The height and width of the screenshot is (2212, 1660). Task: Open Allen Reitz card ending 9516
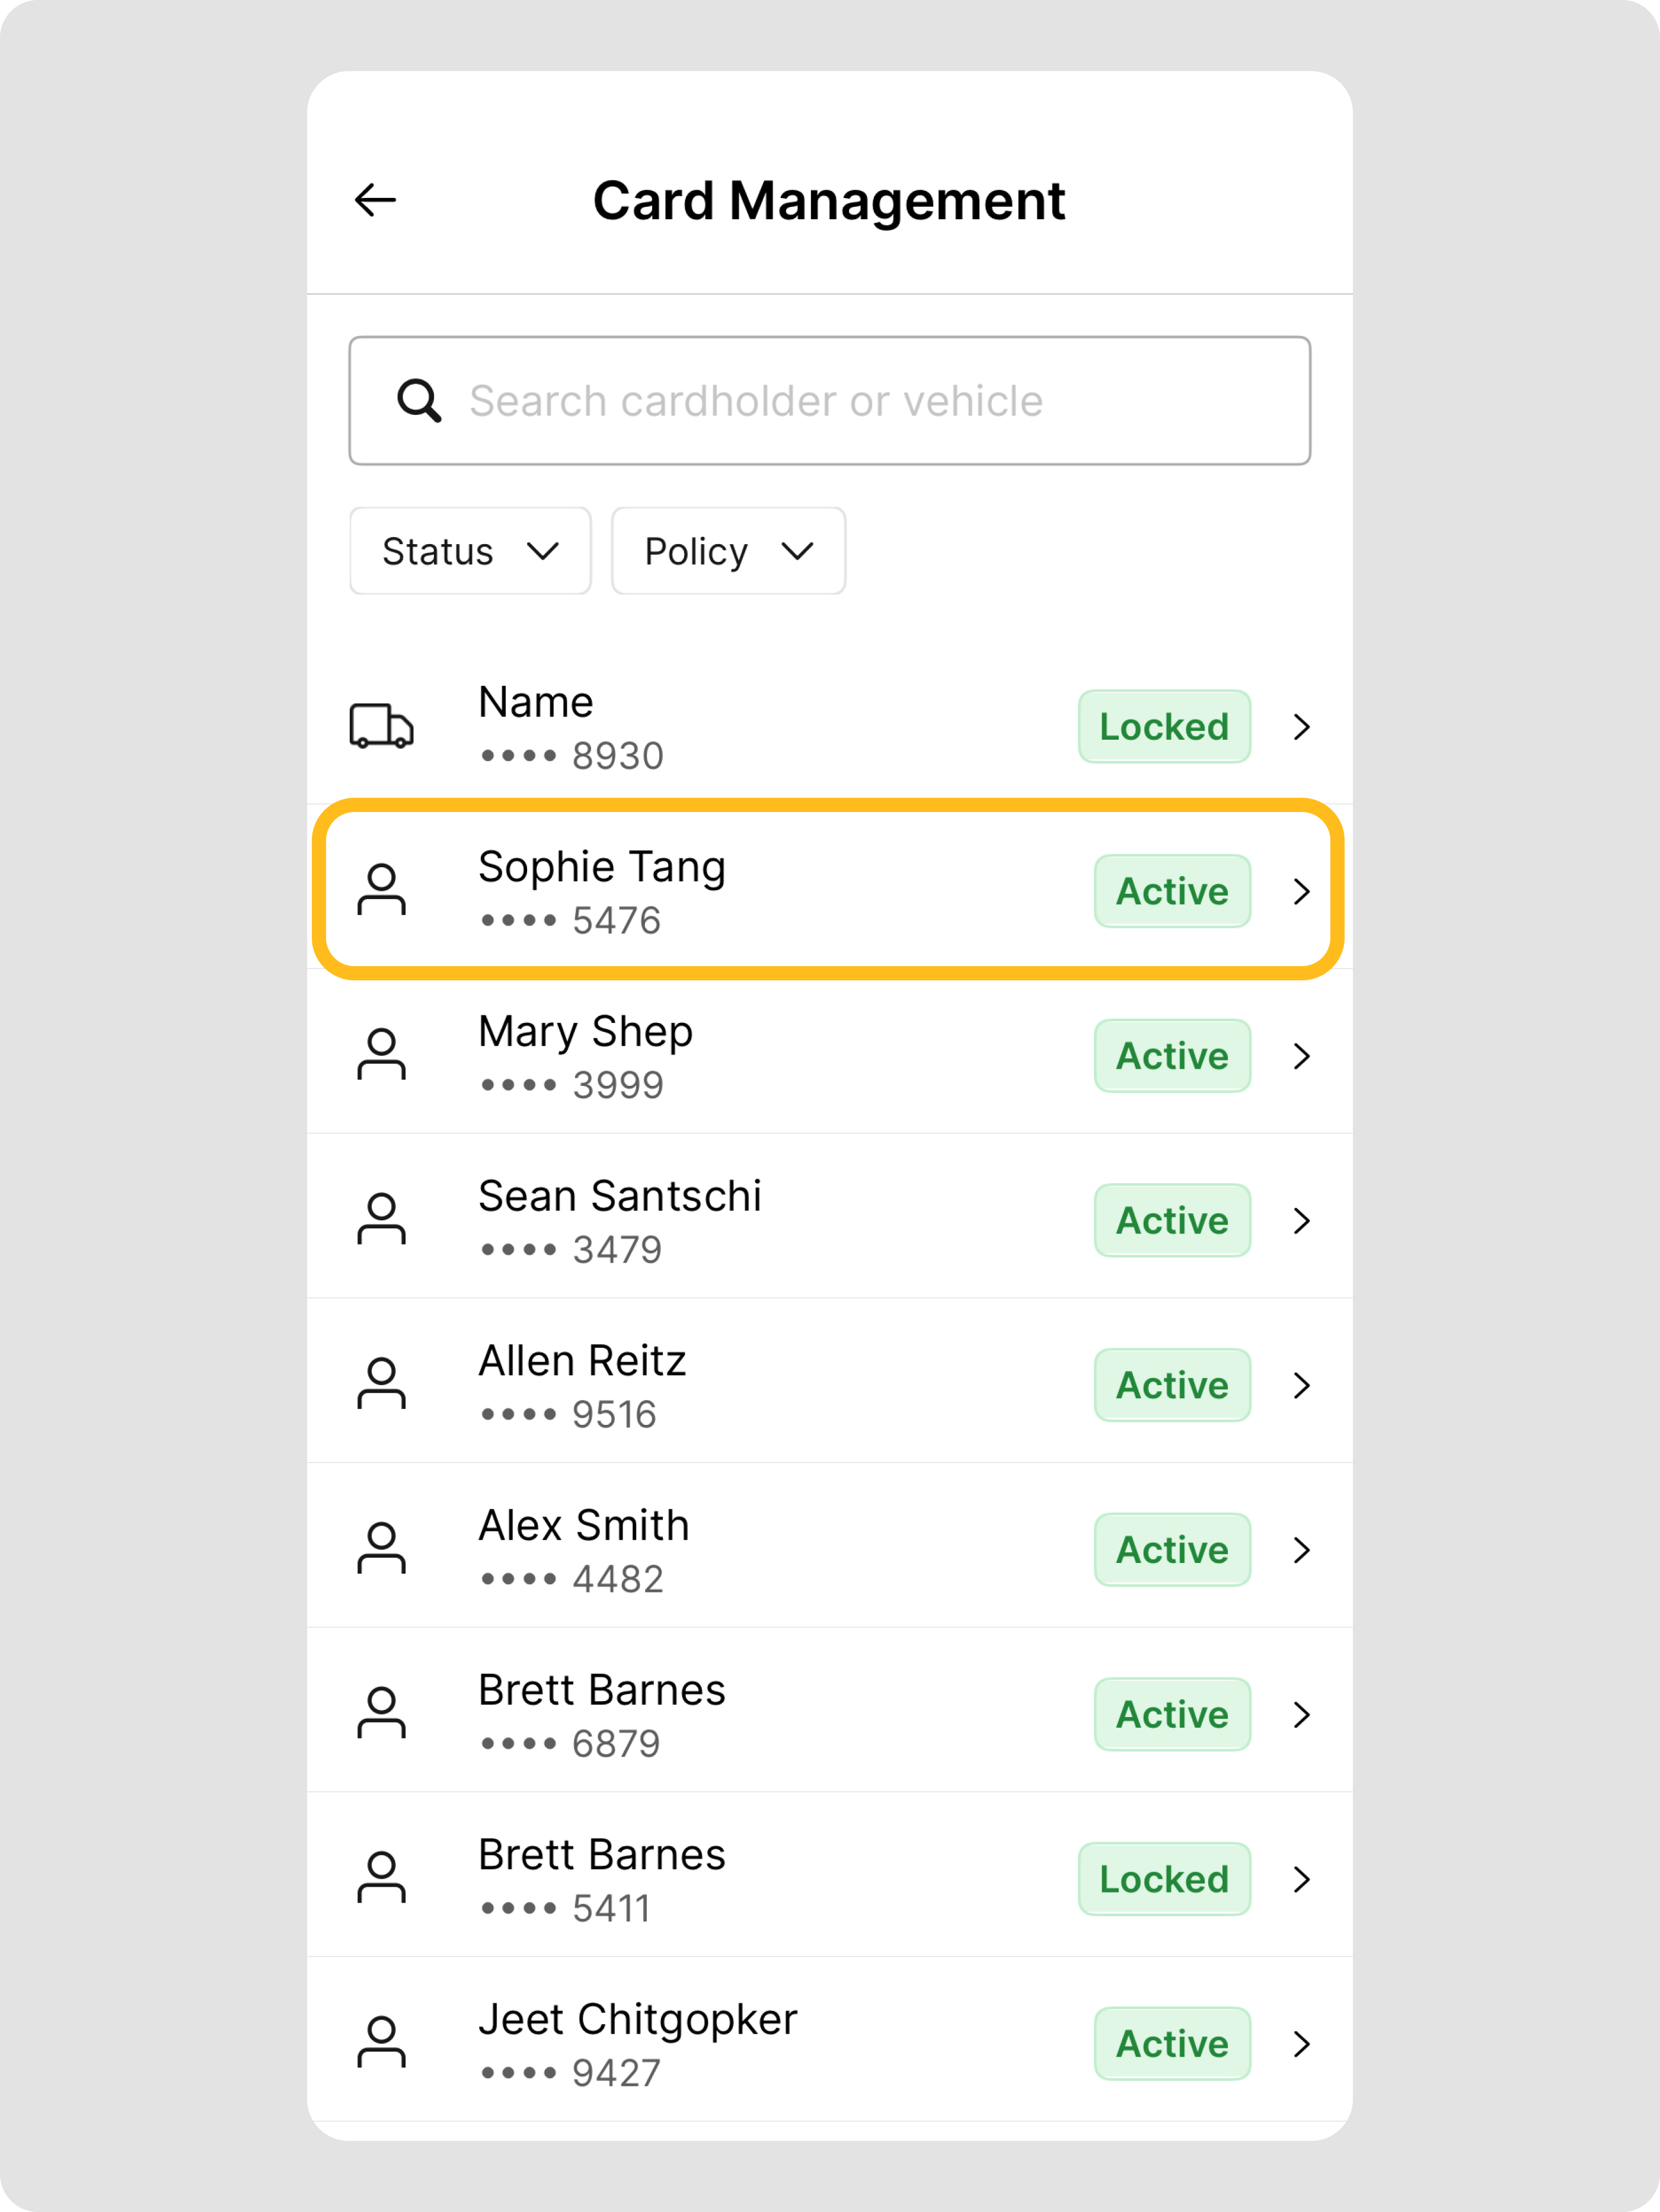pyautogui.click(x=700, y=1385)
